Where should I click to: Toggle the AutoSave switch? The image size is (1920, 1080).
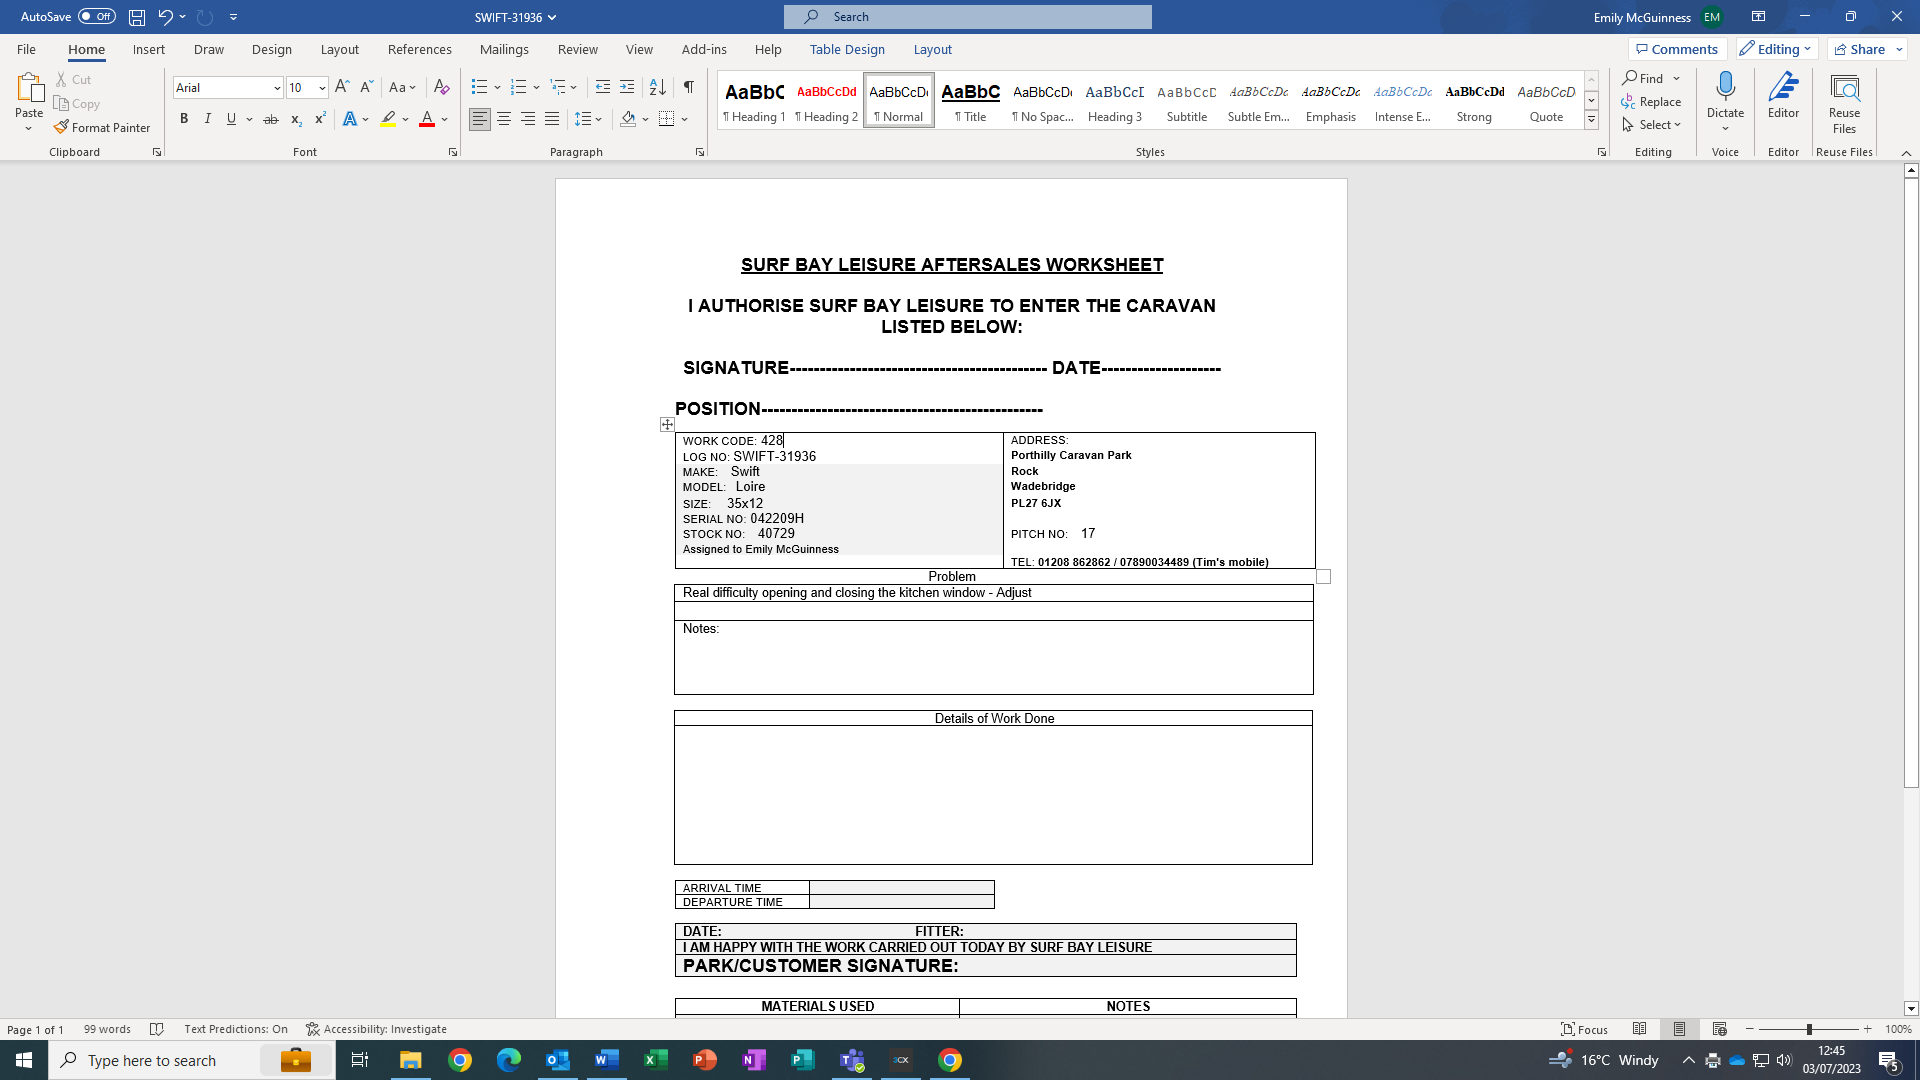pyautogui.click(x=96, y=16)
